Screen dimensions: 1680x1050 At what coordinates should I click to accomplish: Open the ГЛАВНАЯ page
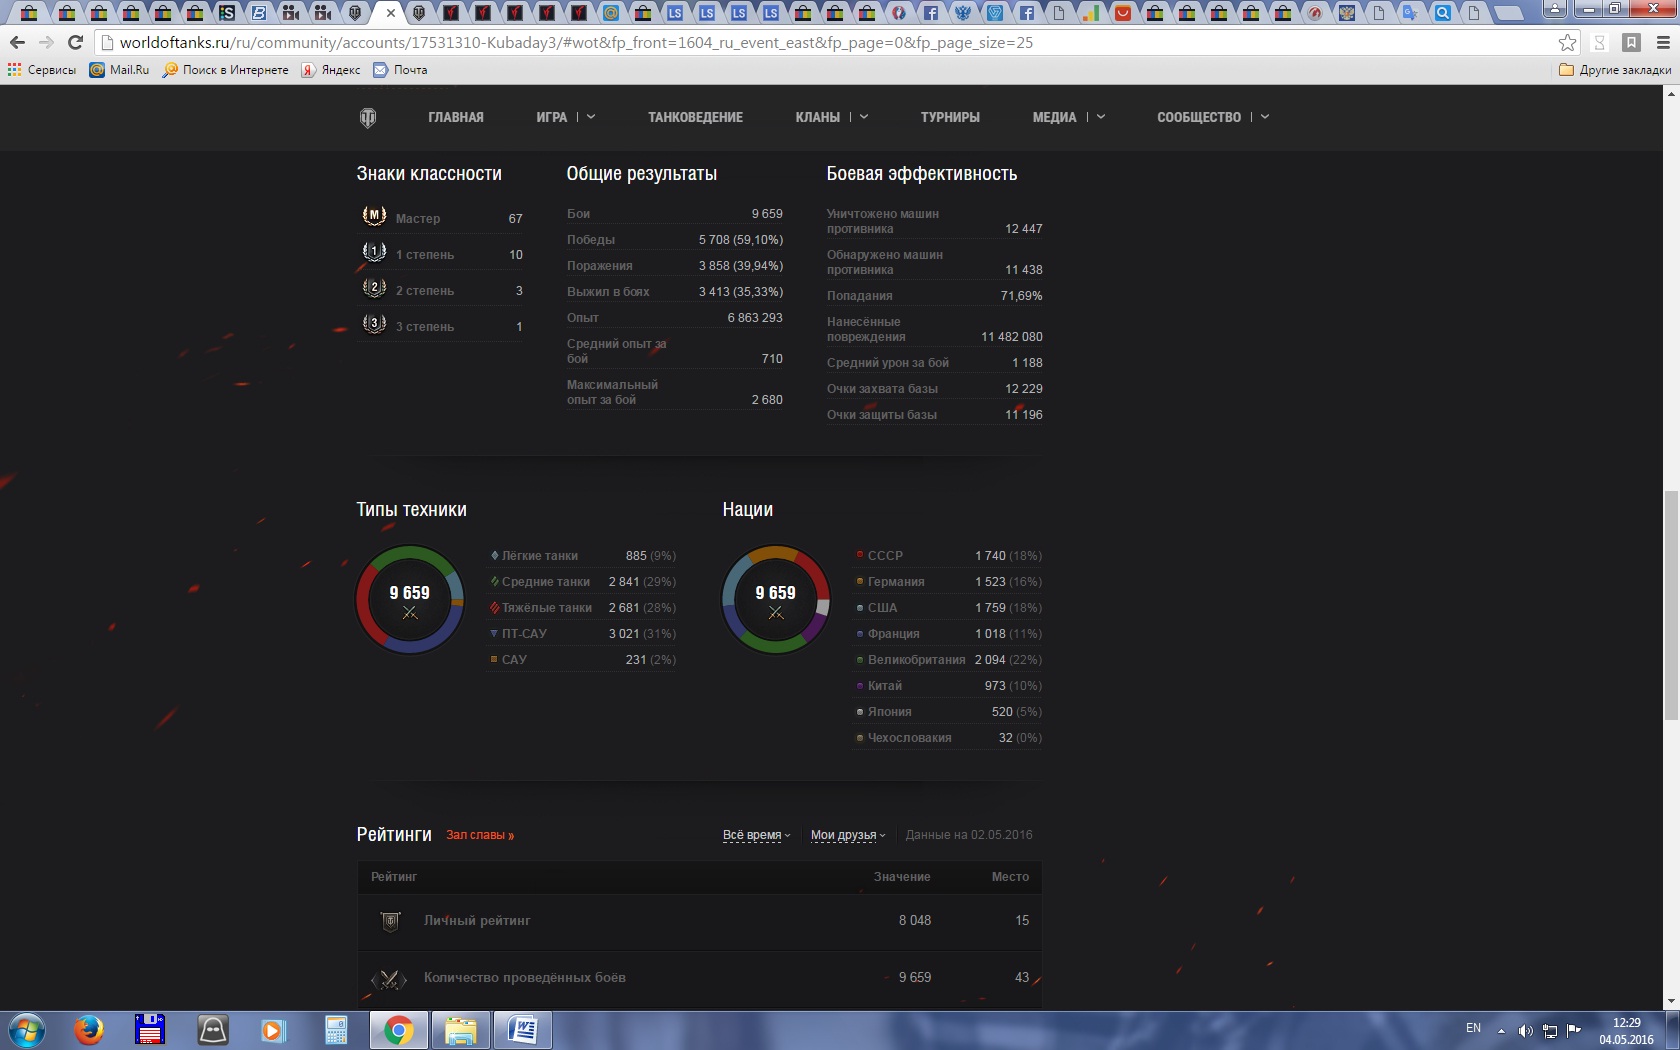click(x=456, y=117)
